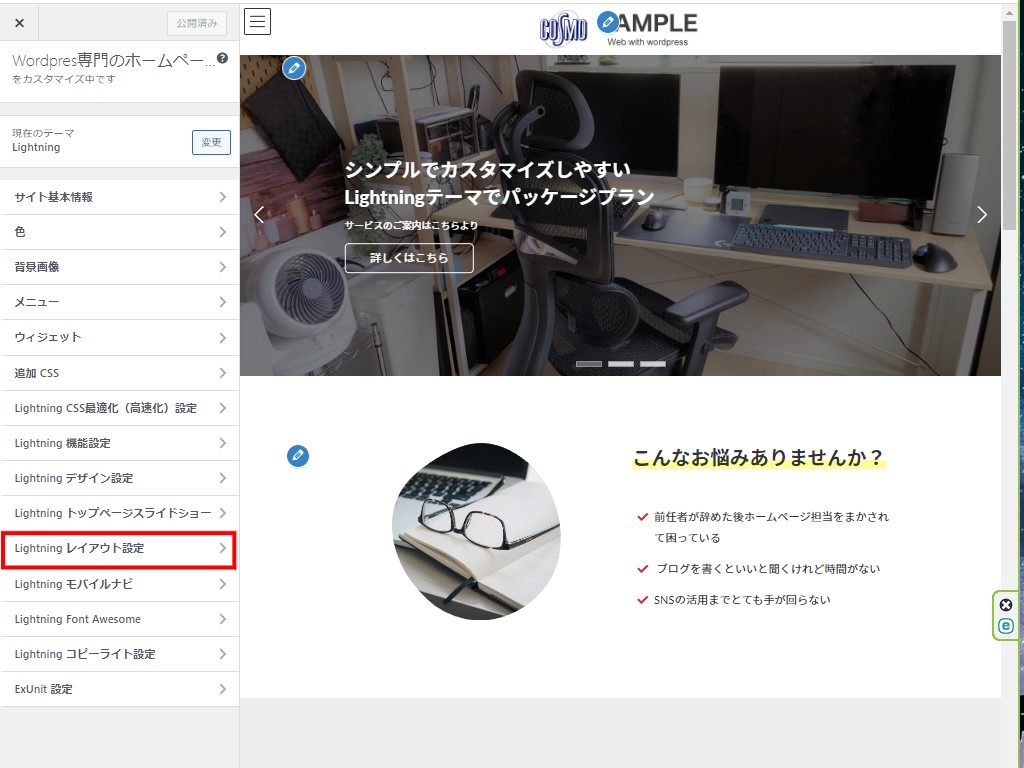Click the green 'e' side widget icon

point(1006,626)
